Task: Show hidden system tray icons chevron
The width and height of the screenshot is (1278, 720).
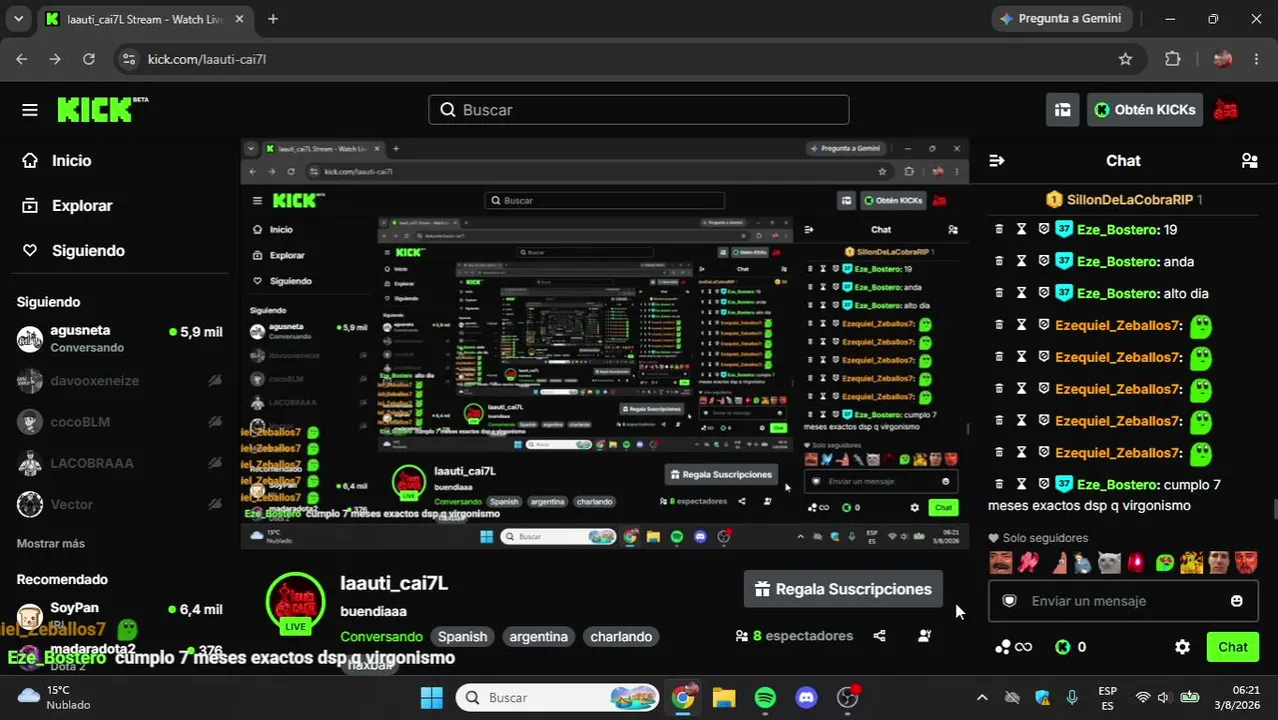Action: pos(982,697)
